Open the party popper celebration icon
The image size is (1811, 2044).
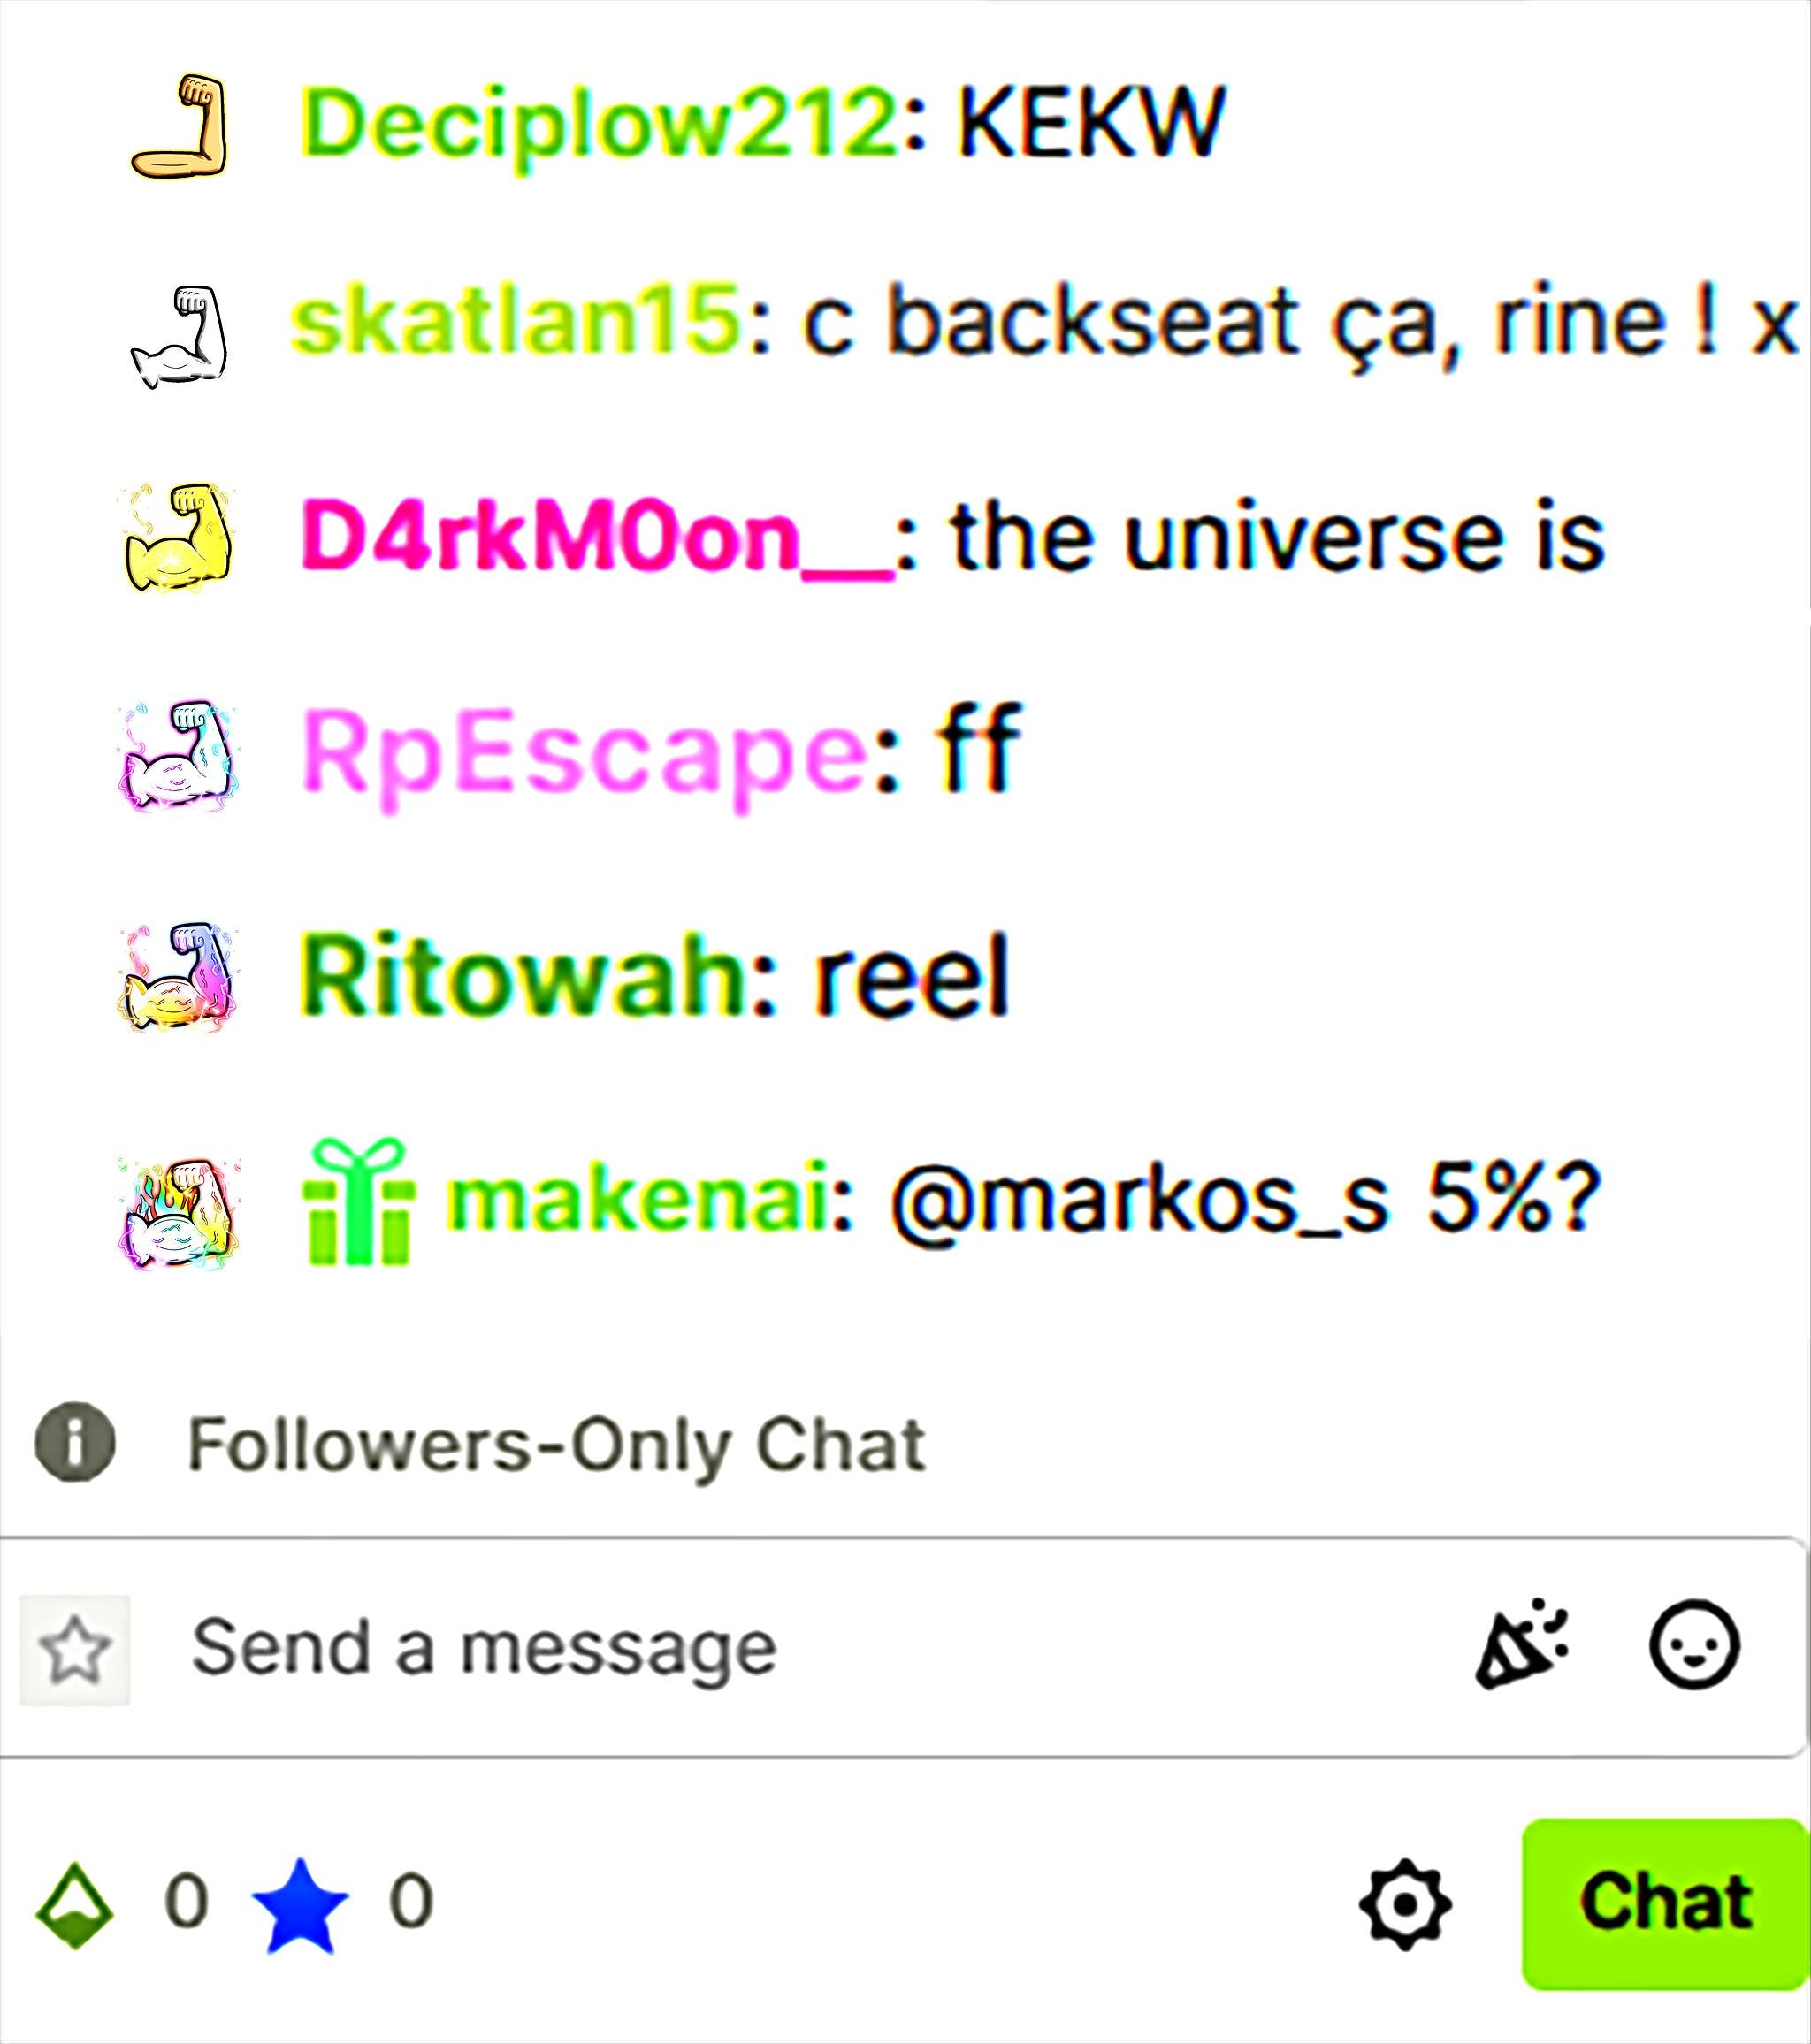(1521, 1645)
